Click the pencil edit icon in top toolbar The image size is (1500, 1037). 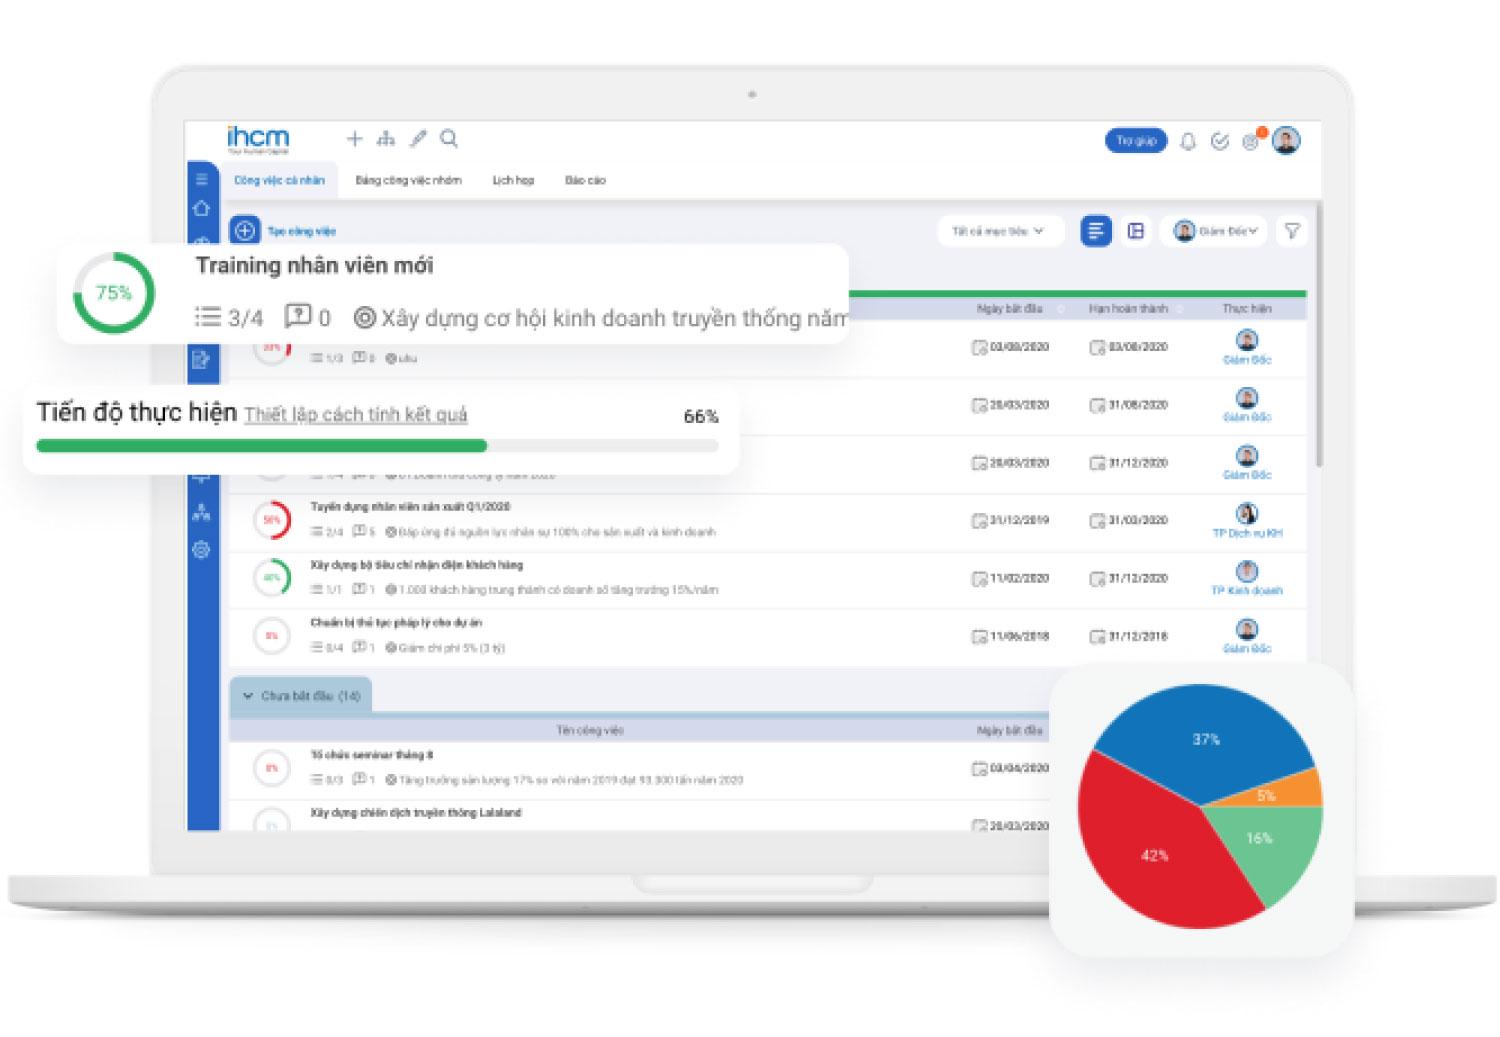click(418, 139)
